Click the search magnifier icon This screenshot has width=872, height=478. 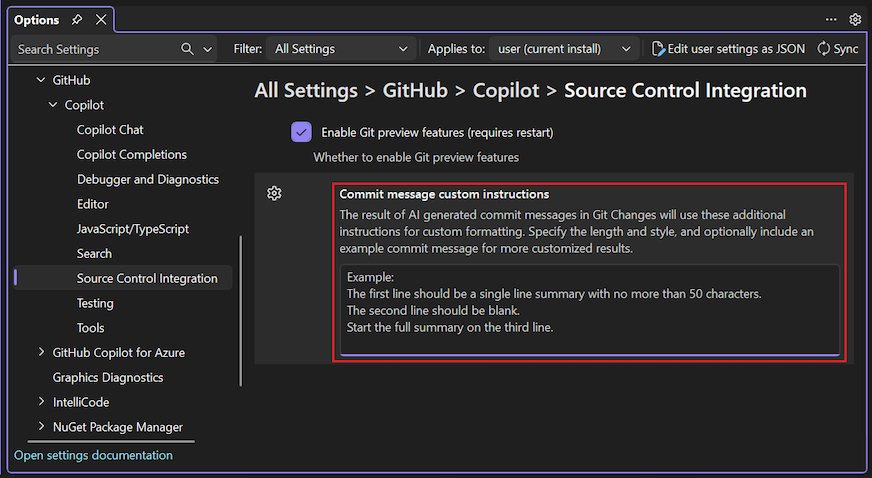(187, 48)
